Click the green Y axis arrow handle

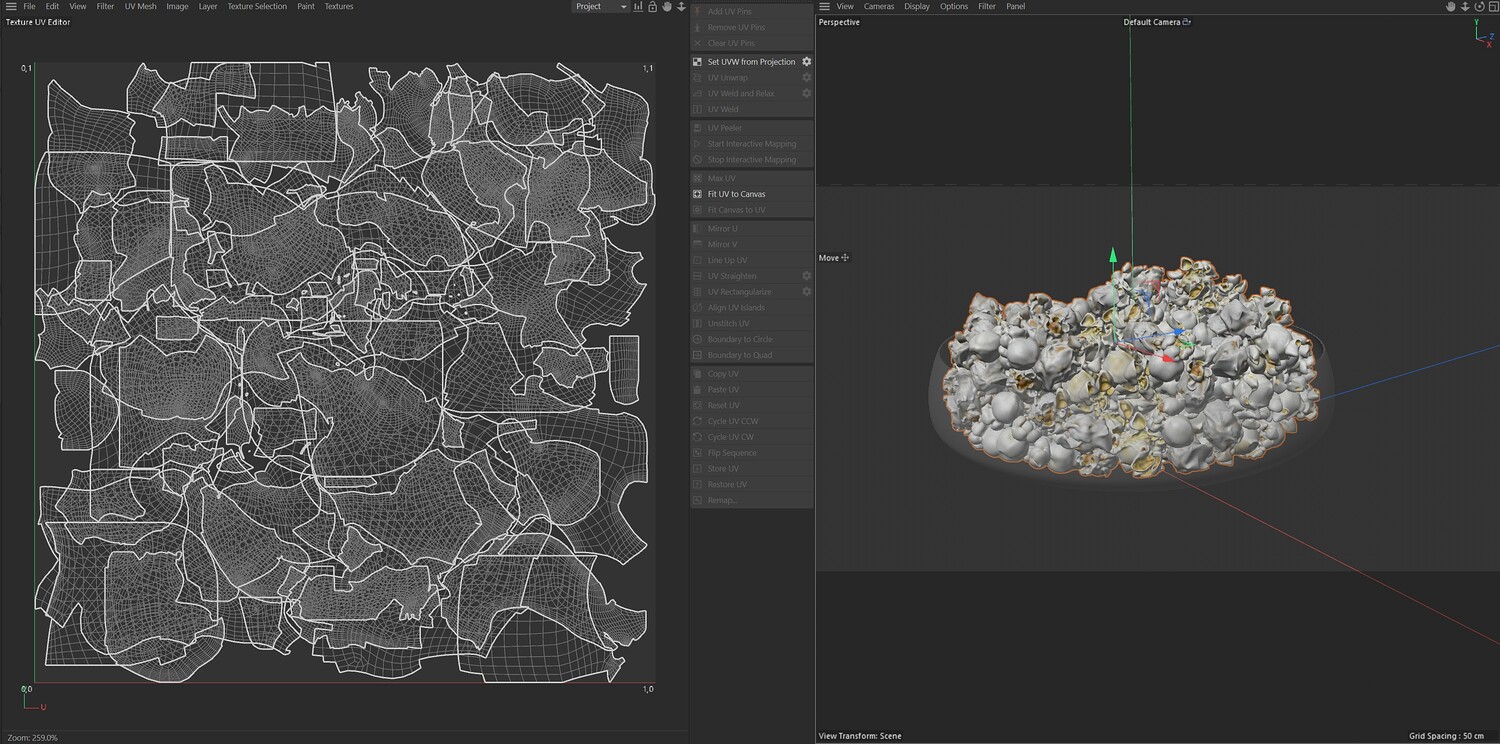pos(1113,256)
